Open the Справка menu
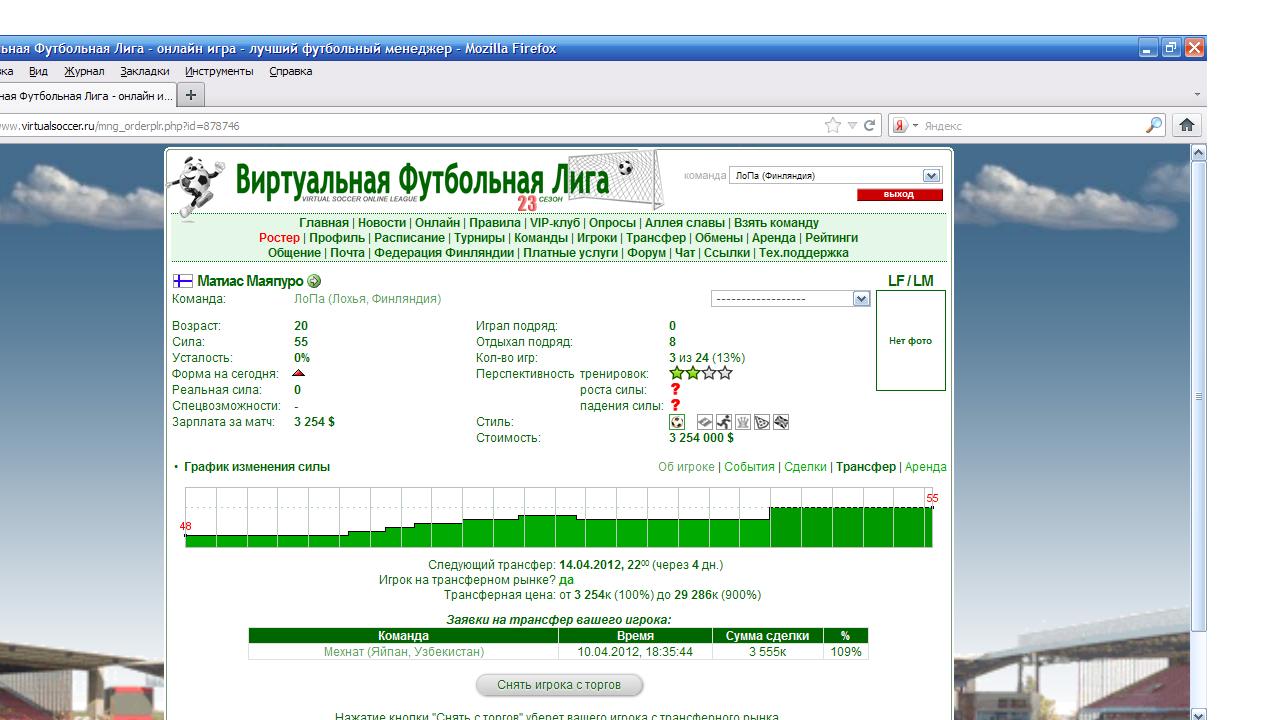 click(291, 72)
